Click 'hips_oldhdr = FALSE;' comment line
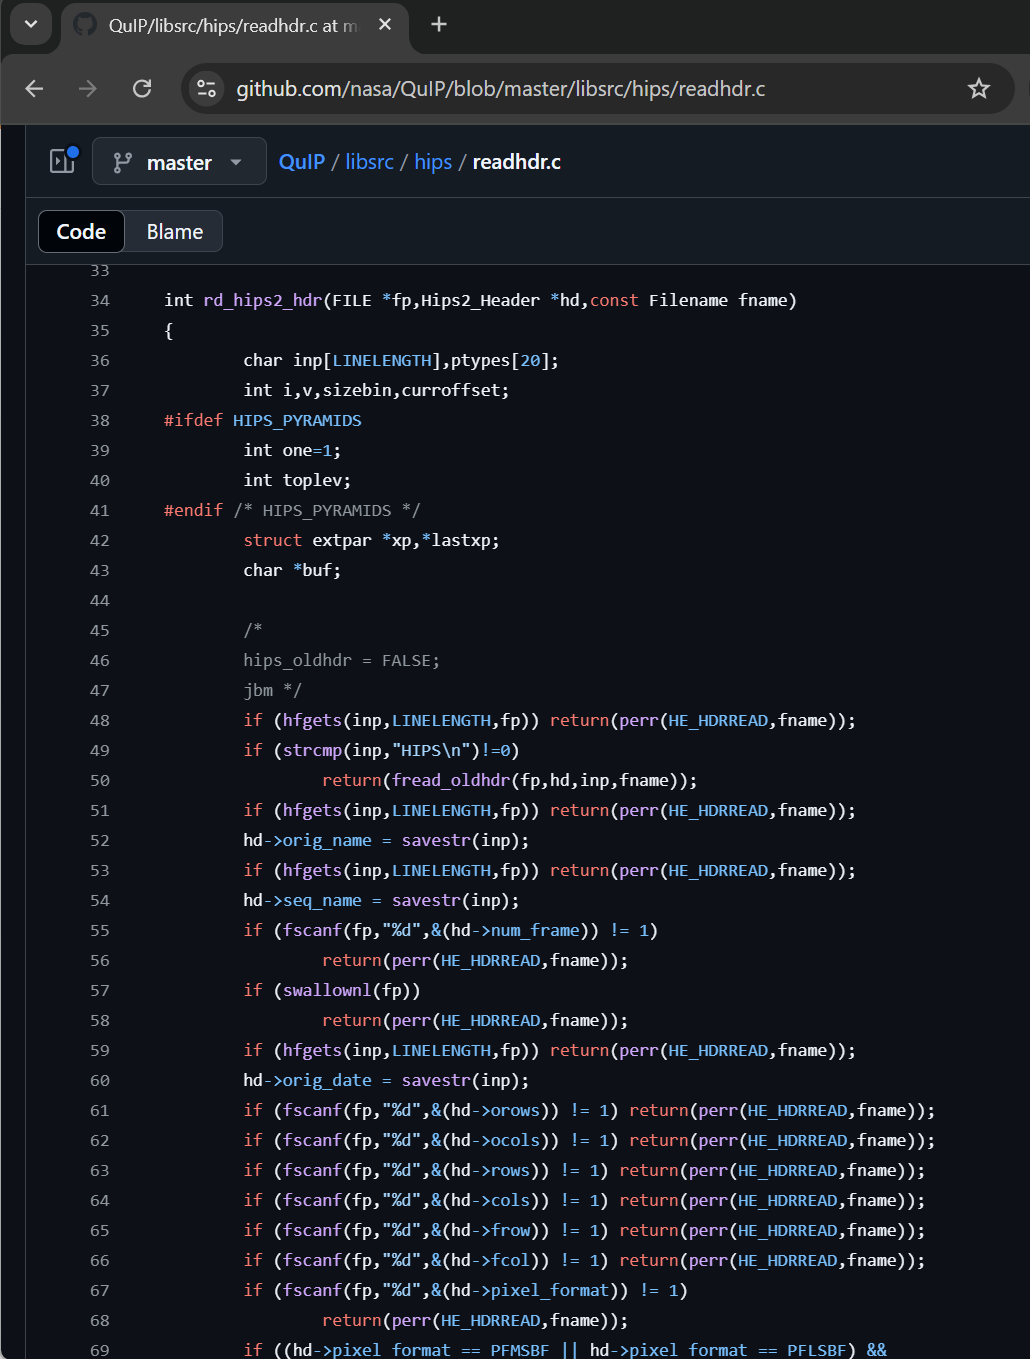The image size is (1030, 1360). [x=341, y=660]
